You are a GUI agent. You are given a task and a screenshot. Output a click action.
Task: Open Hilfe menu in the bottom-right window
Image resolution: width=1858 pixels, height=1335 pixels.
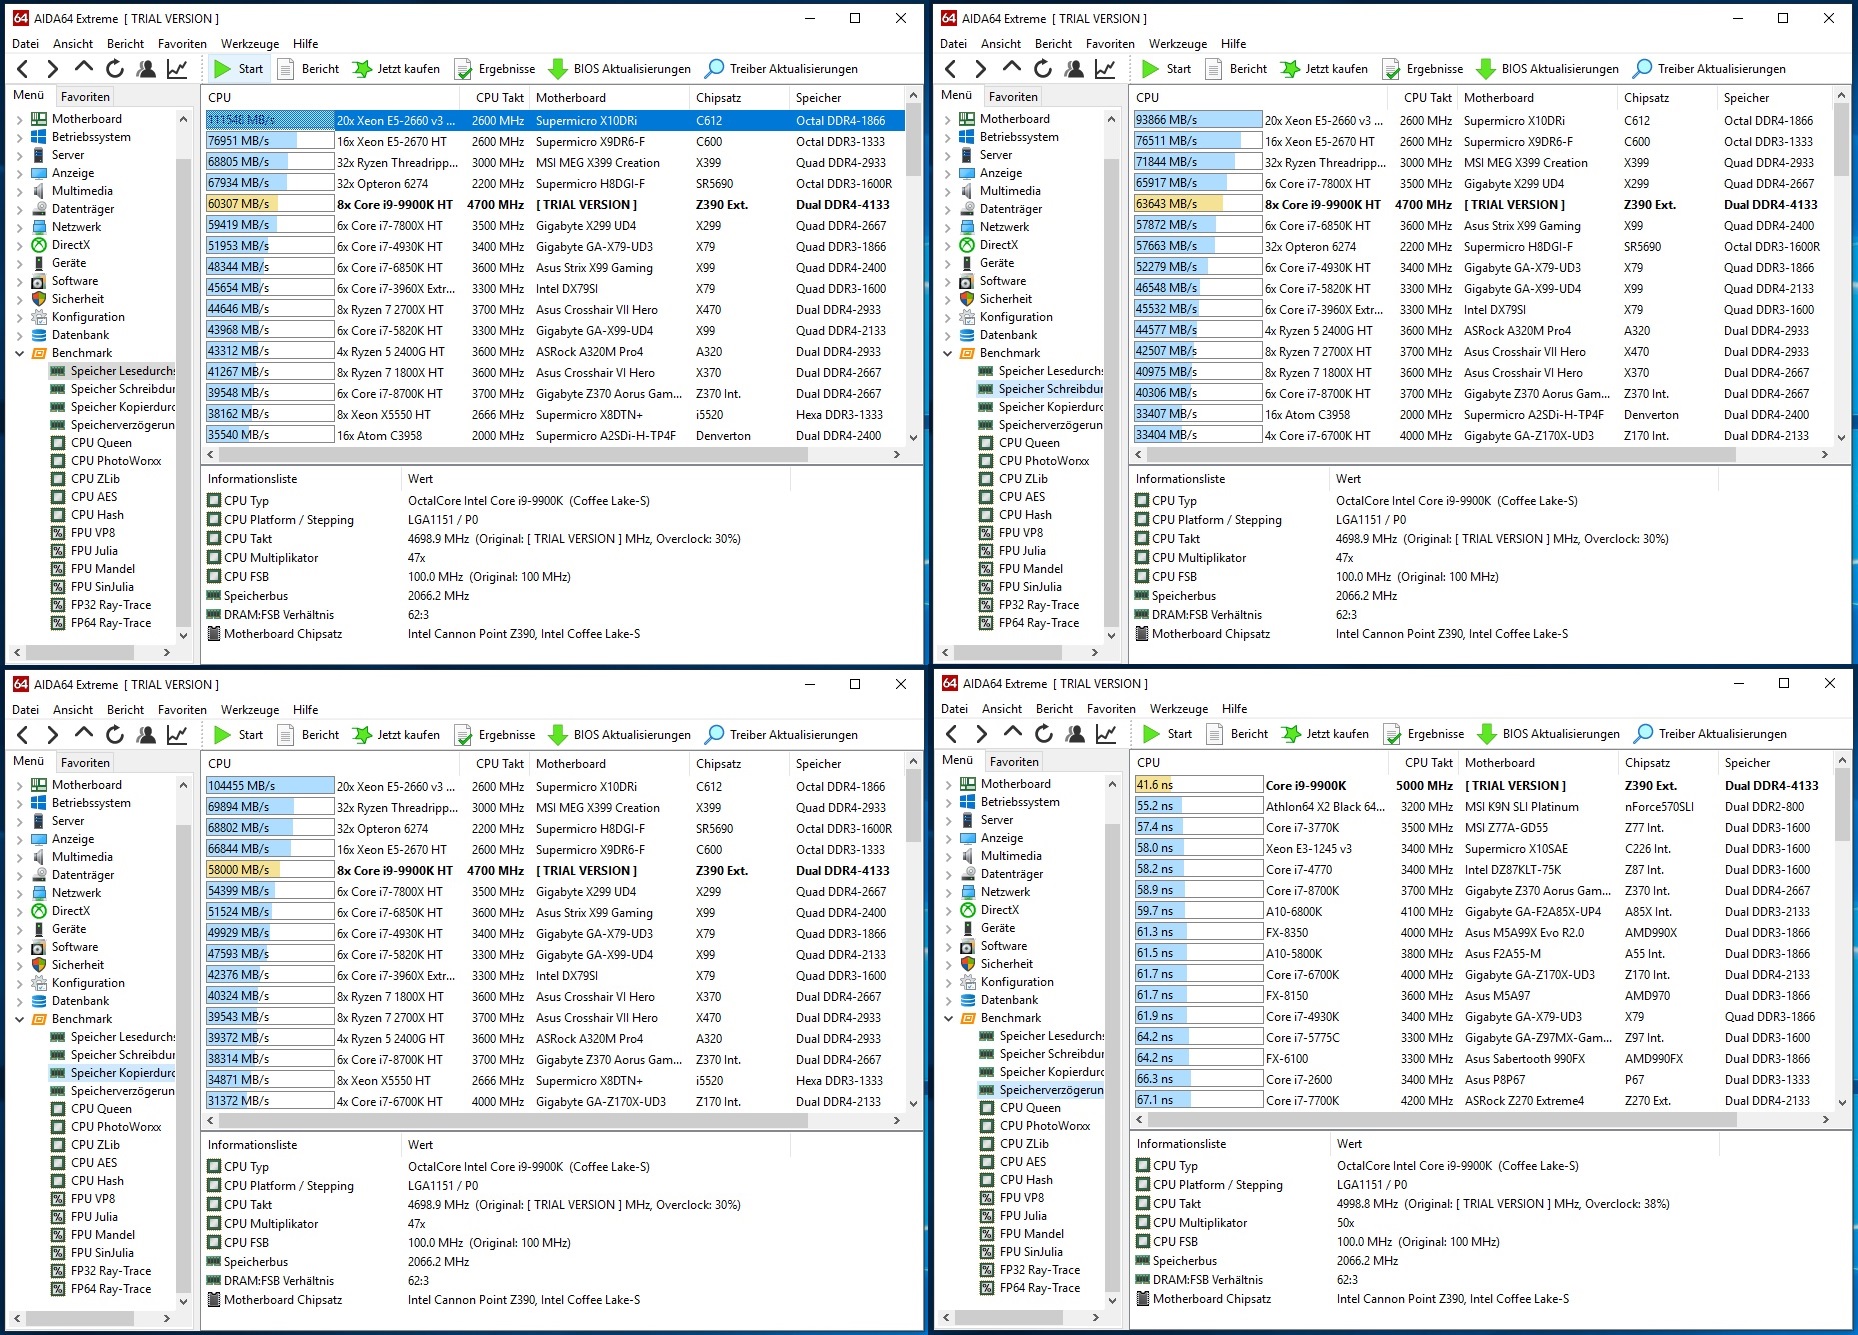click(x=1235, y=709)
